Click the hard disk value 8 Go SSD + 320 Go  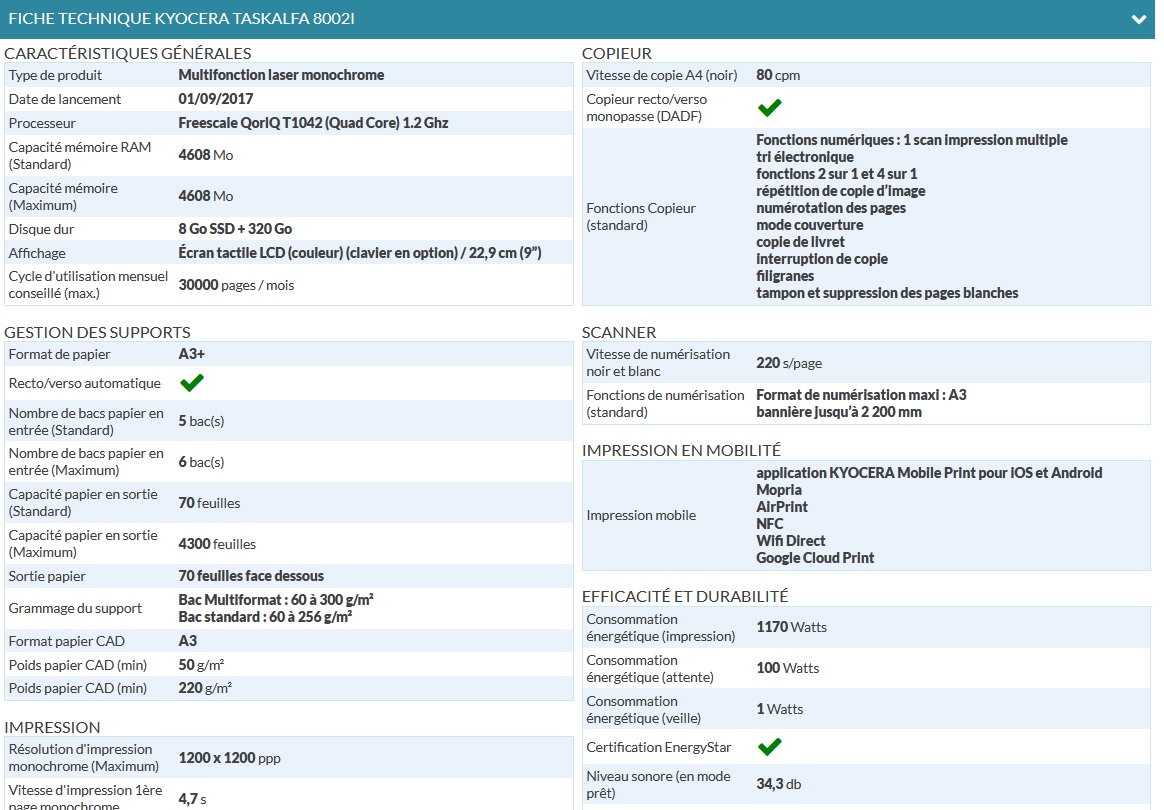click(235, 229)
